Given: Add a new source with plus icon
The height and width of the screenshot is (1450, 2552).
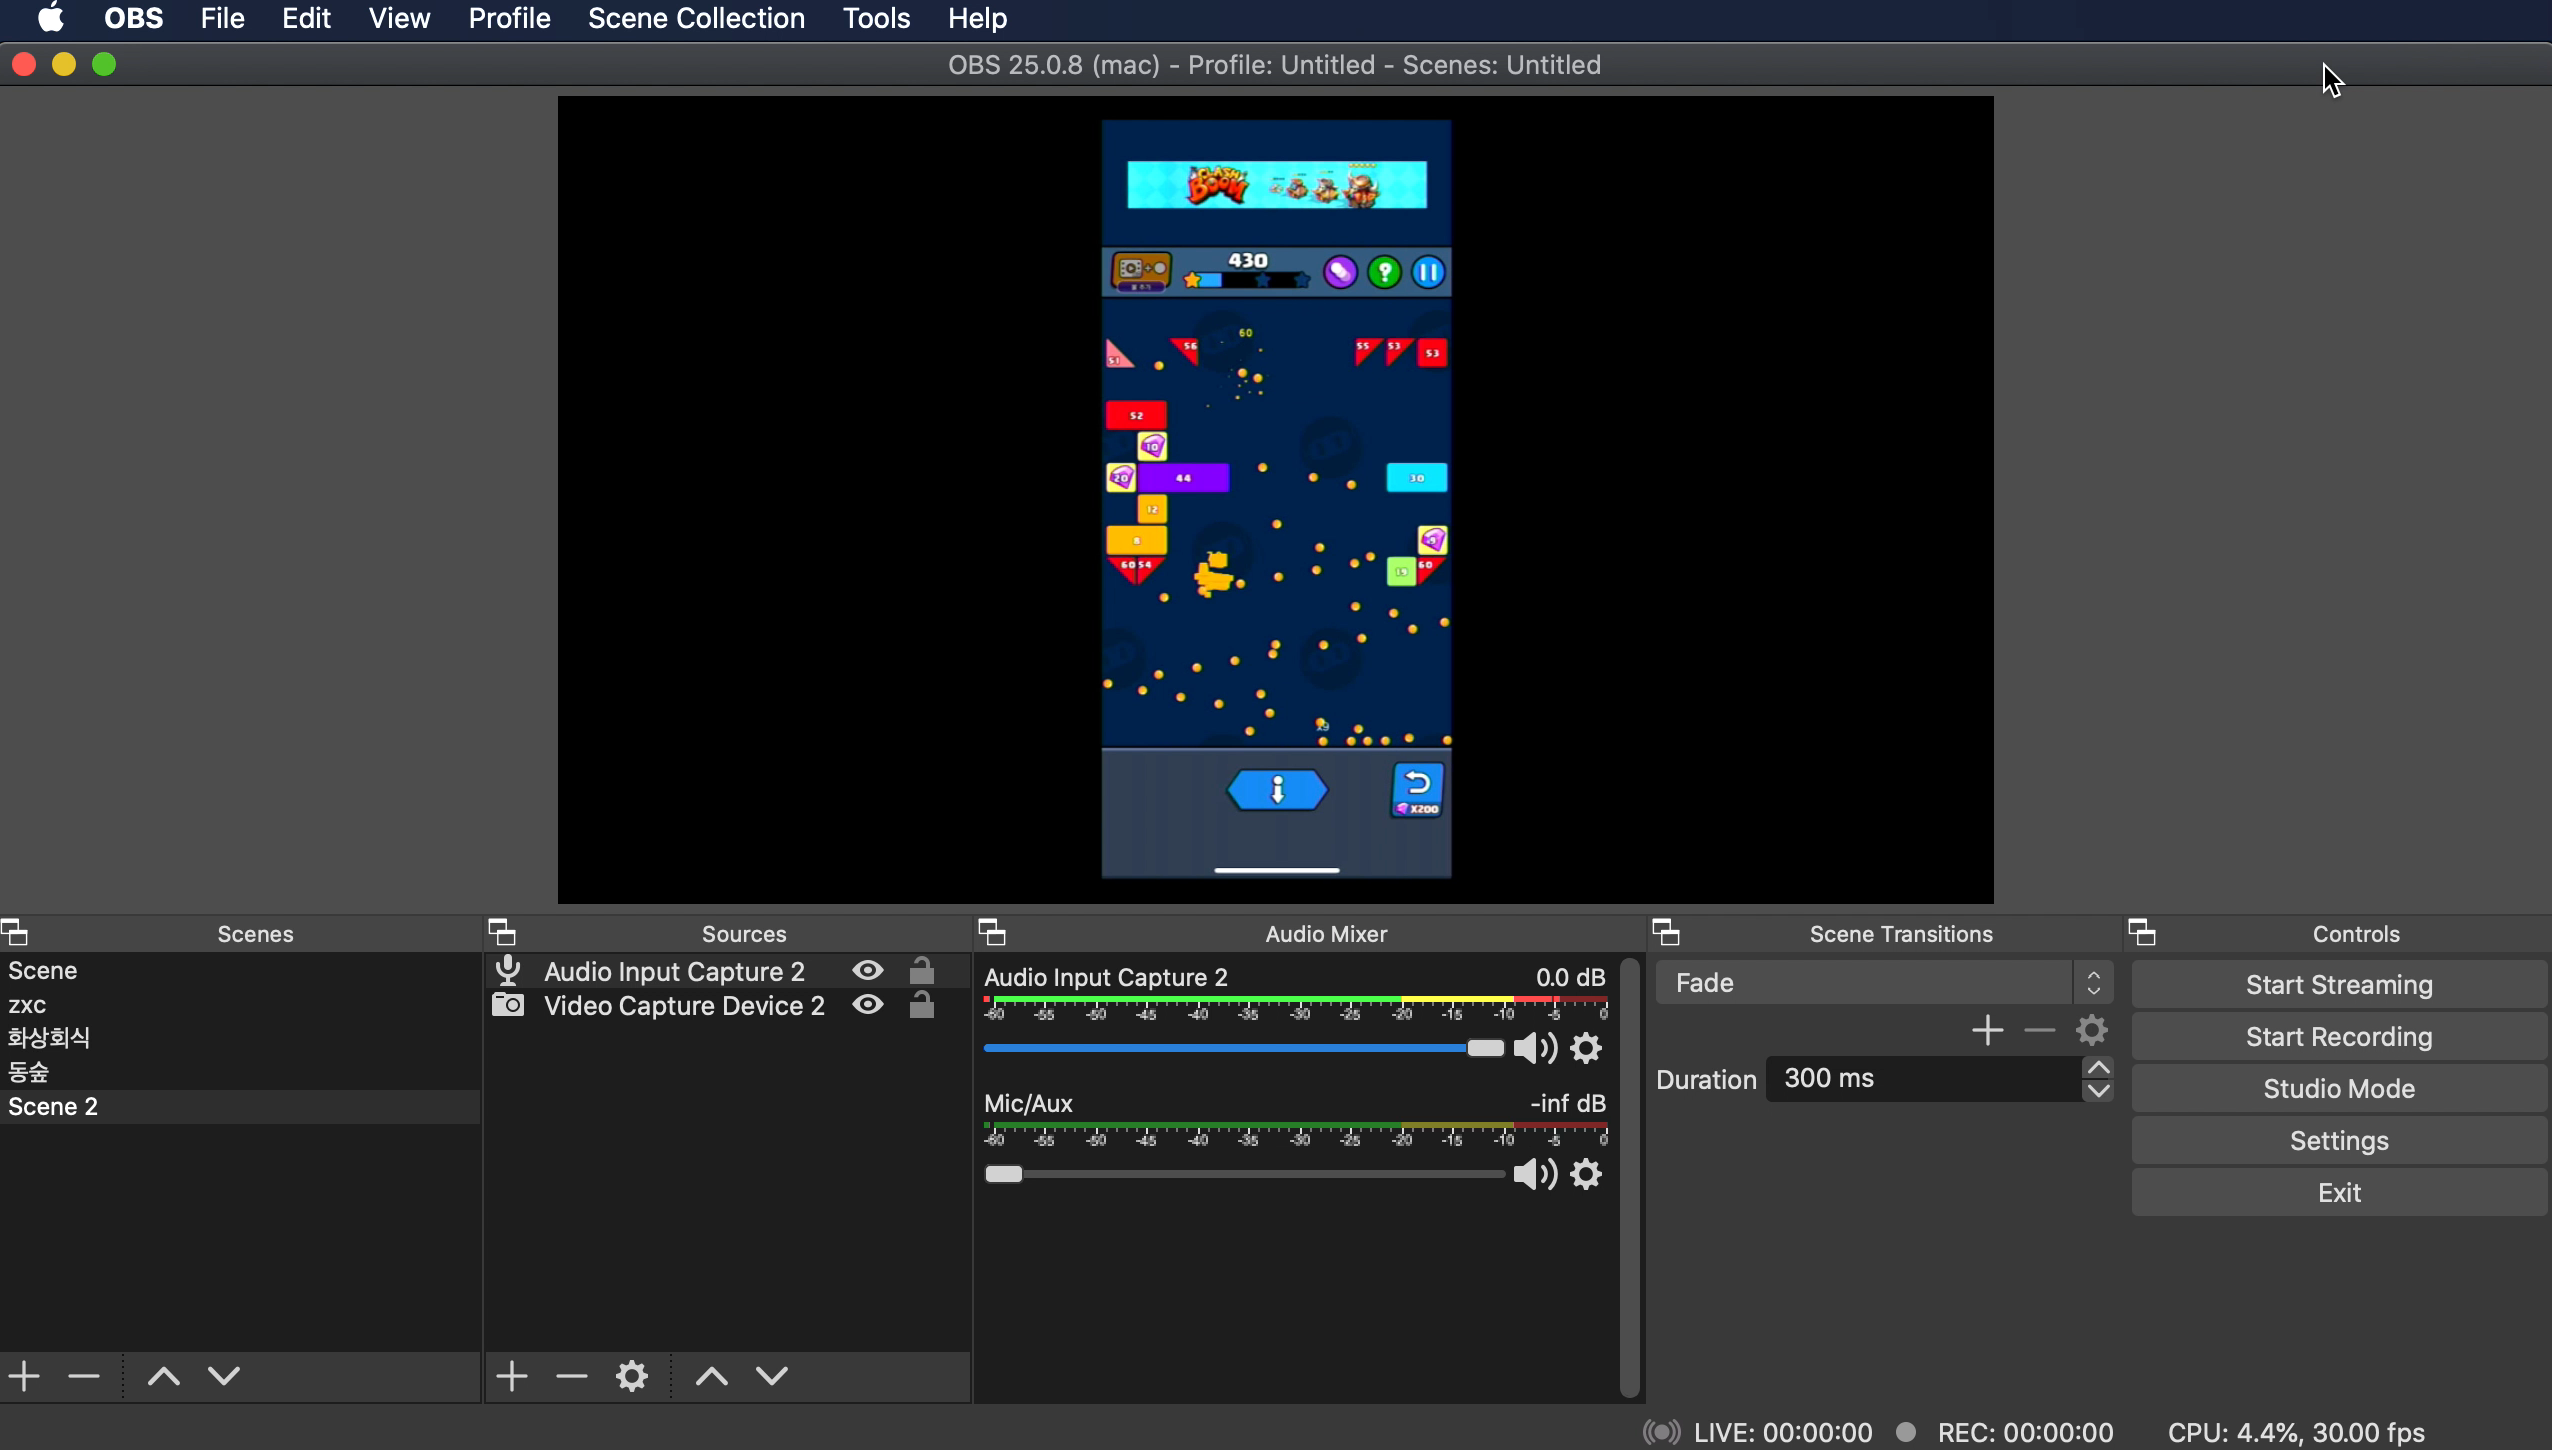Looking at the screenshot, I should coord(512,1377).
